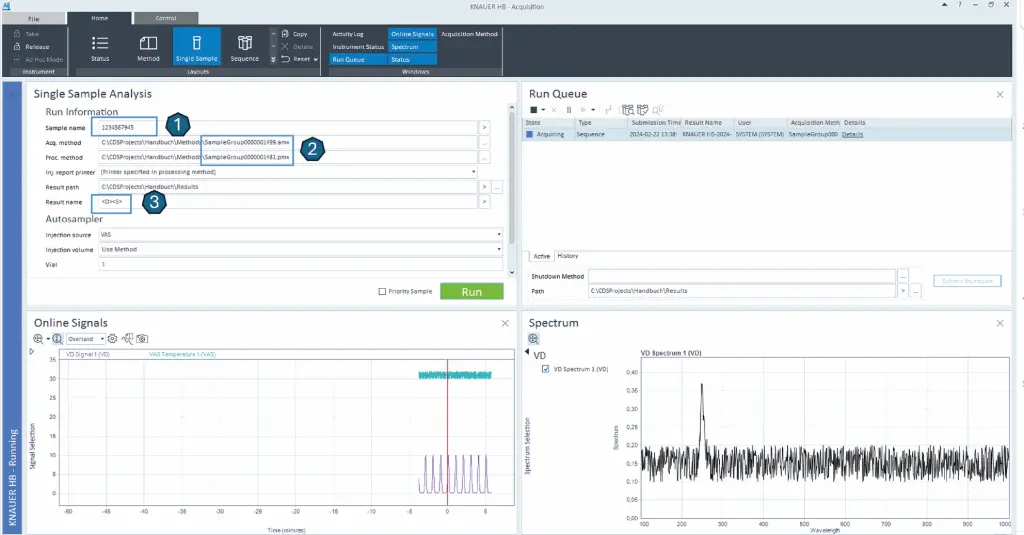Expand the layouts gallery double-arrow
The width and height of the screenshot is (1024, 535).
[273, 59]
